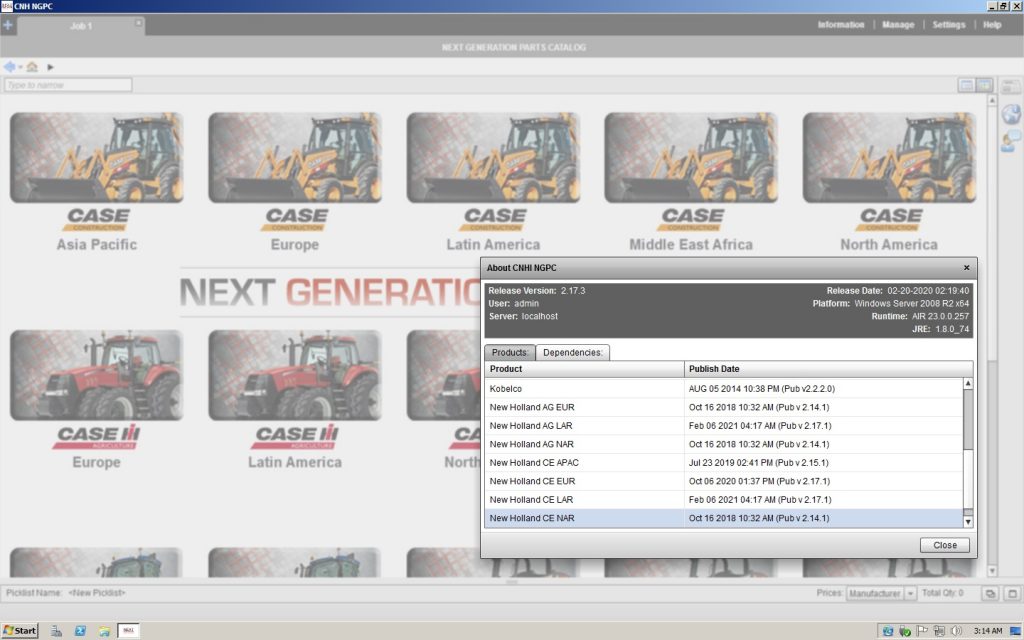
Task: Select the Products tab
Action: [x=509, y=353]
